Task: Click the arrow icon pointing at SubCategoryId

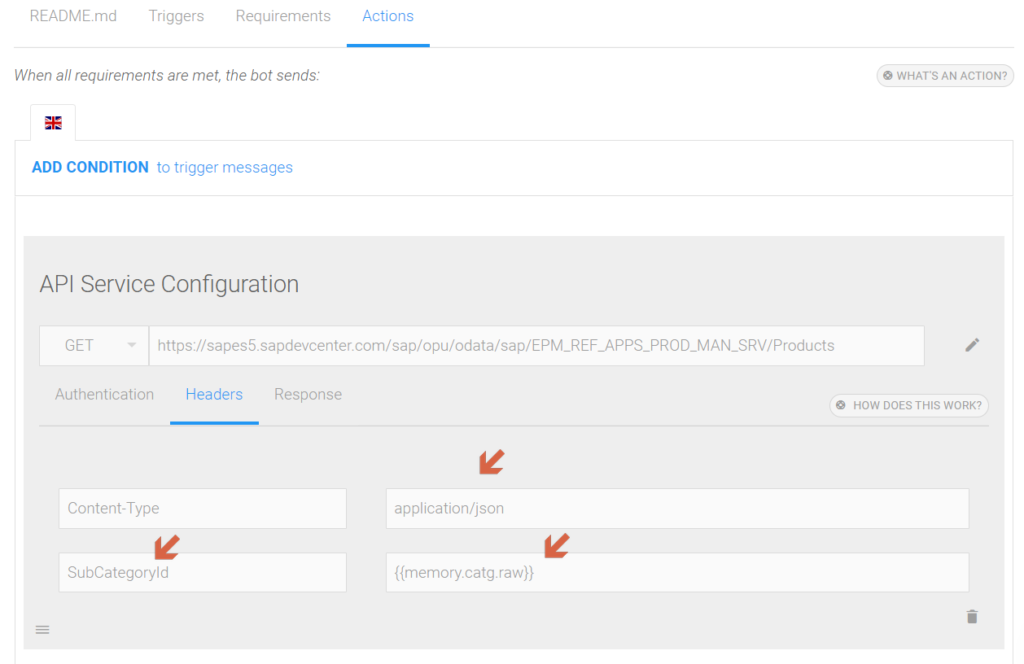Action: (166, 546)
